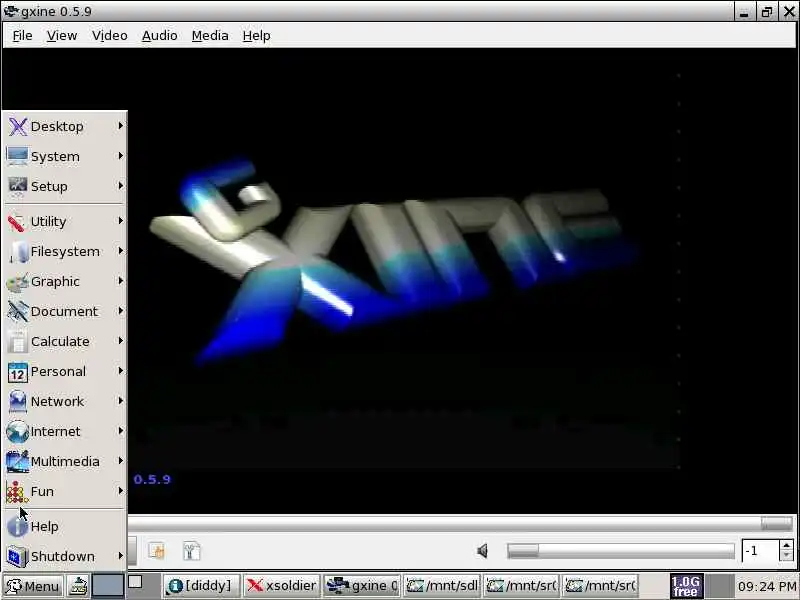Image resolution: width=800 pixels, height=600 pixels.
Task: Open the View menu in gxine
Action: pyautogui.click(x=62, y=36)
